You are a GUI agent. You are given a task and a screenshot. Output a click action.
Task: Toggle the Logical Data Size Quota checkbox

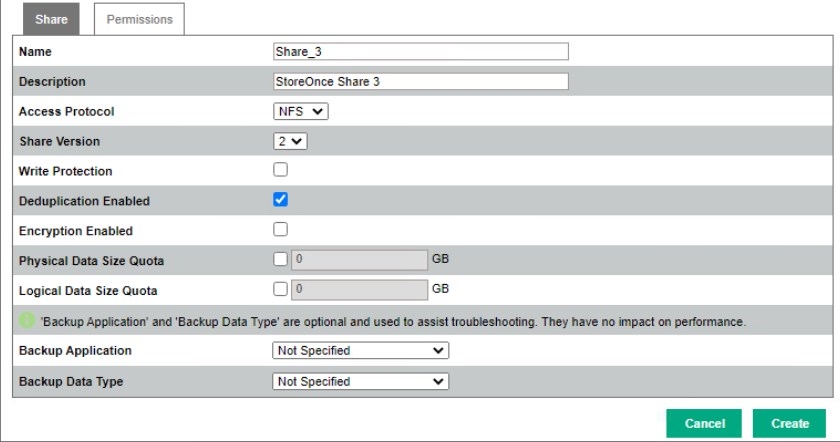(x=281, y=290)
